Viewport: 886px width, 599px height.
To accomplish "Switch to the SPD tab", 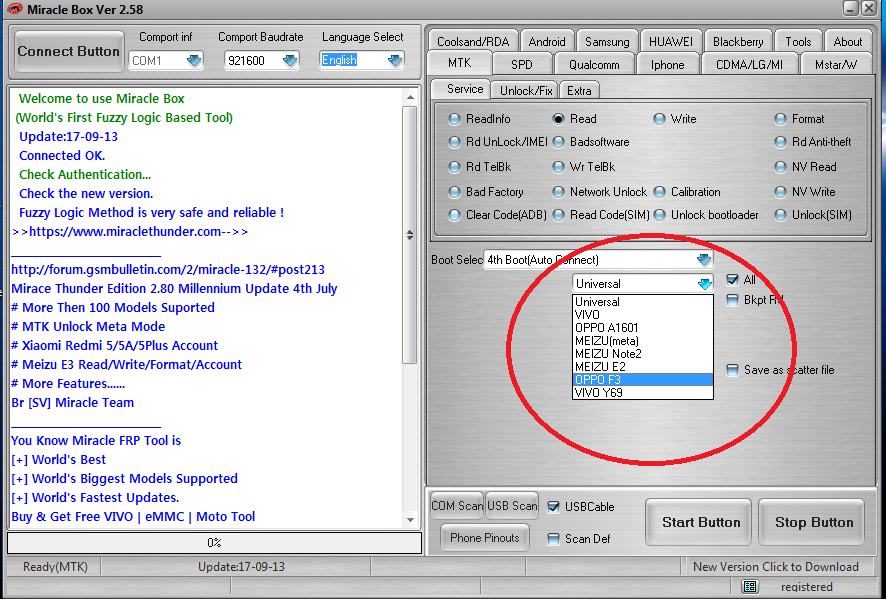I will [x=522, y=64].
